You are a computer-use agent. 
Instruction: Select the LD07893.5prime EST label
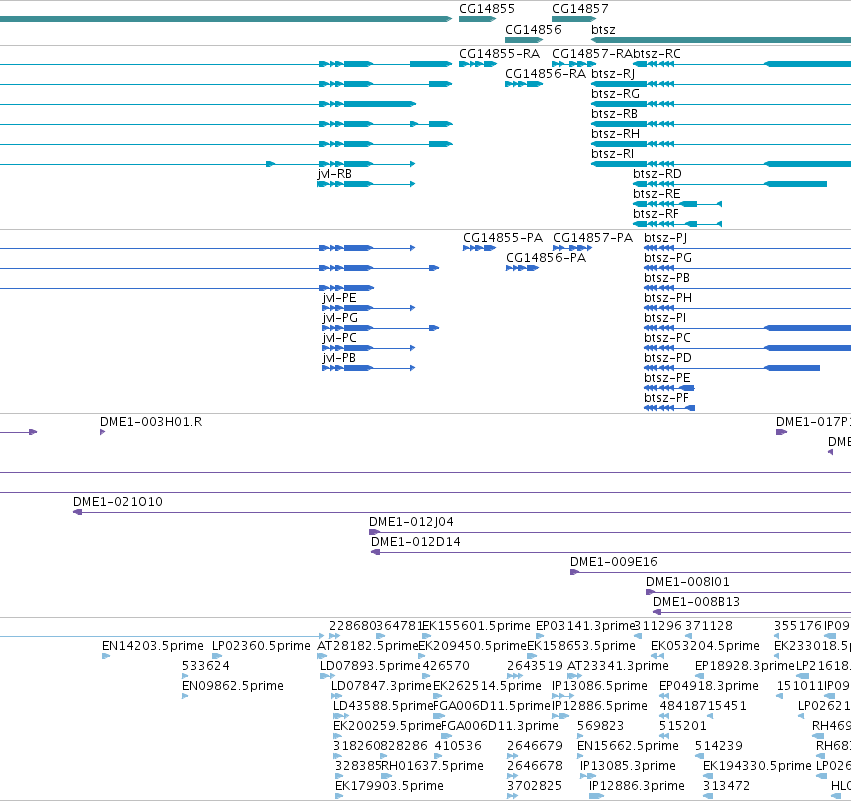(x=370, y=666)
